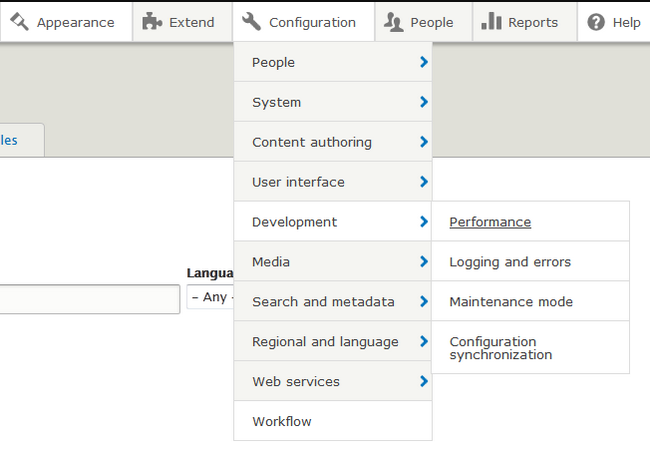650x449 pixels.
Task: Expand the Media submenu arrow
Action: 424,262
